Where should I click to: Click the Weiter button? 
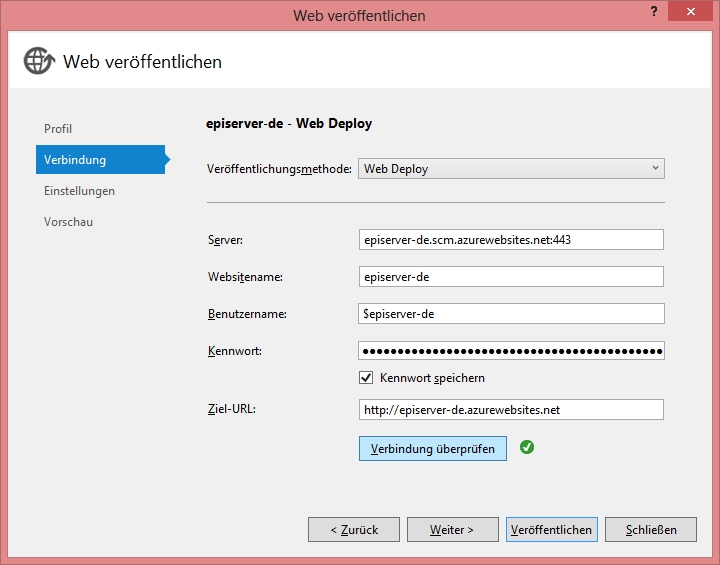(x=452, y=530)
